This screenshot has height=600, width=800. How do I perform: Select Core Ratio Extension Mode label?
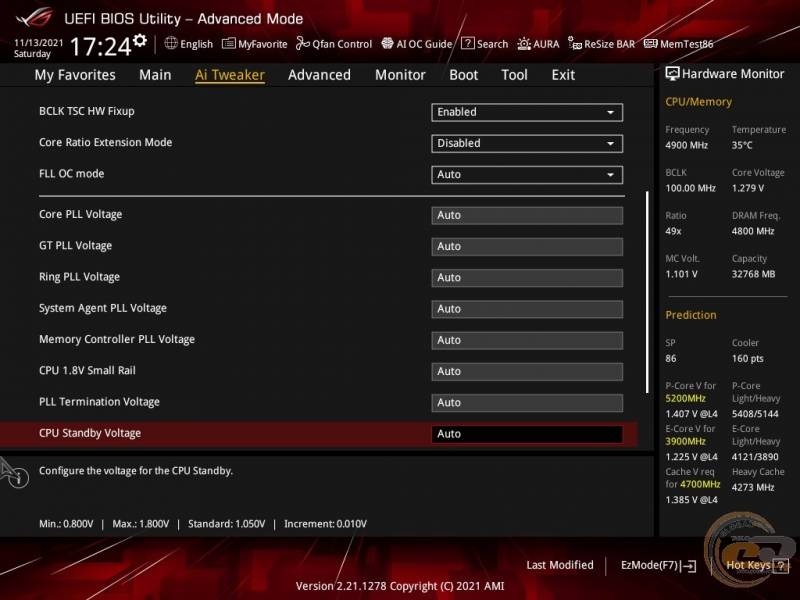pyautogui.click(x=106, y=142)
